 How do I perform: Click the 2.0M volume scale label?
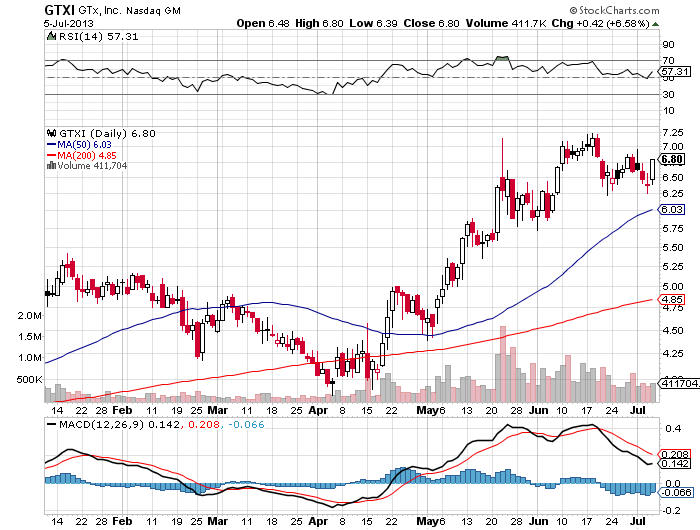(30, 315)
